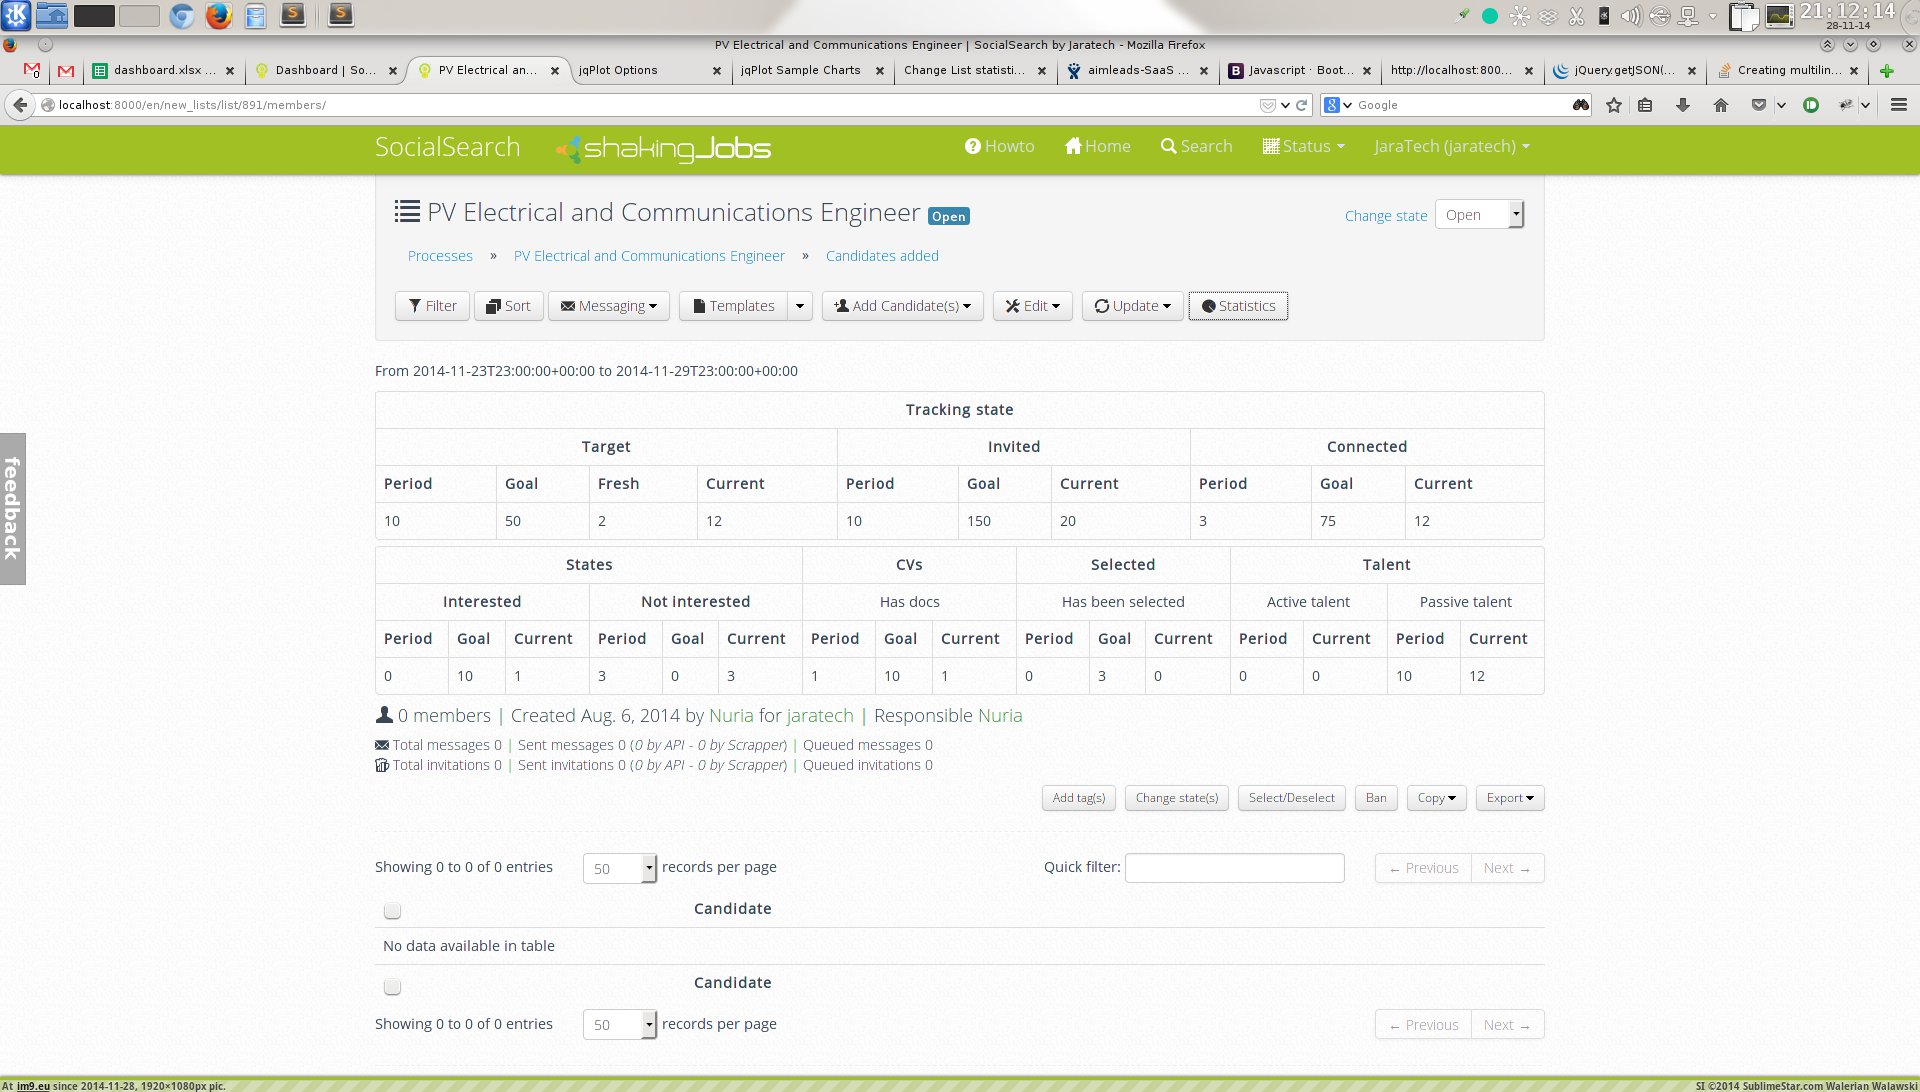Screen dimensions: 1920x1092
Task: Reload the page with the refresh icon
Action: 1302,105
